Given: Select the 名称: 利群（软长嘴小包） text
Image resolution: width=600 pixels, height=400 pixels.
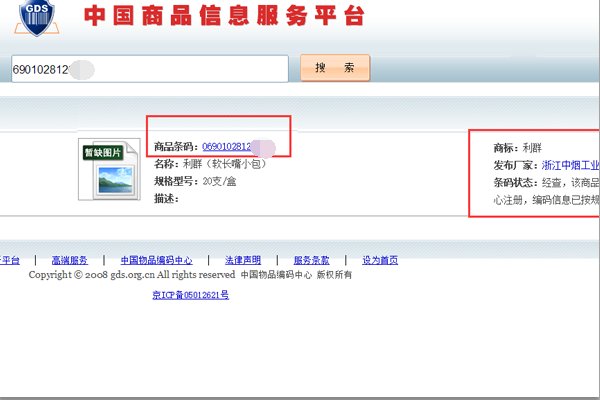Looking at the screenshot, I should [x=210, y=164].
